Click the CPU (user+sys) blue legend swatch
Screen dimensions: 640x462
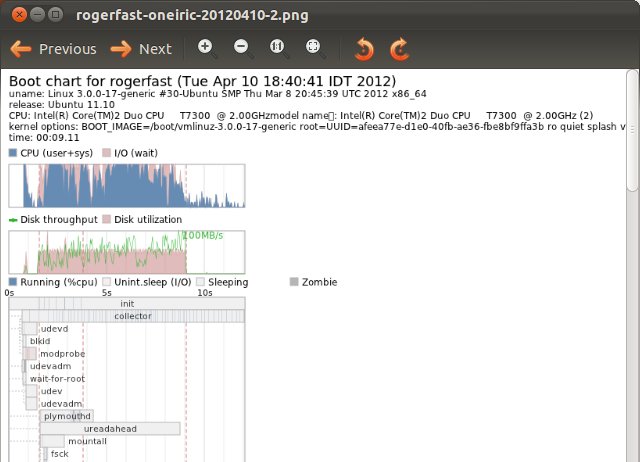tap(13, 153)
